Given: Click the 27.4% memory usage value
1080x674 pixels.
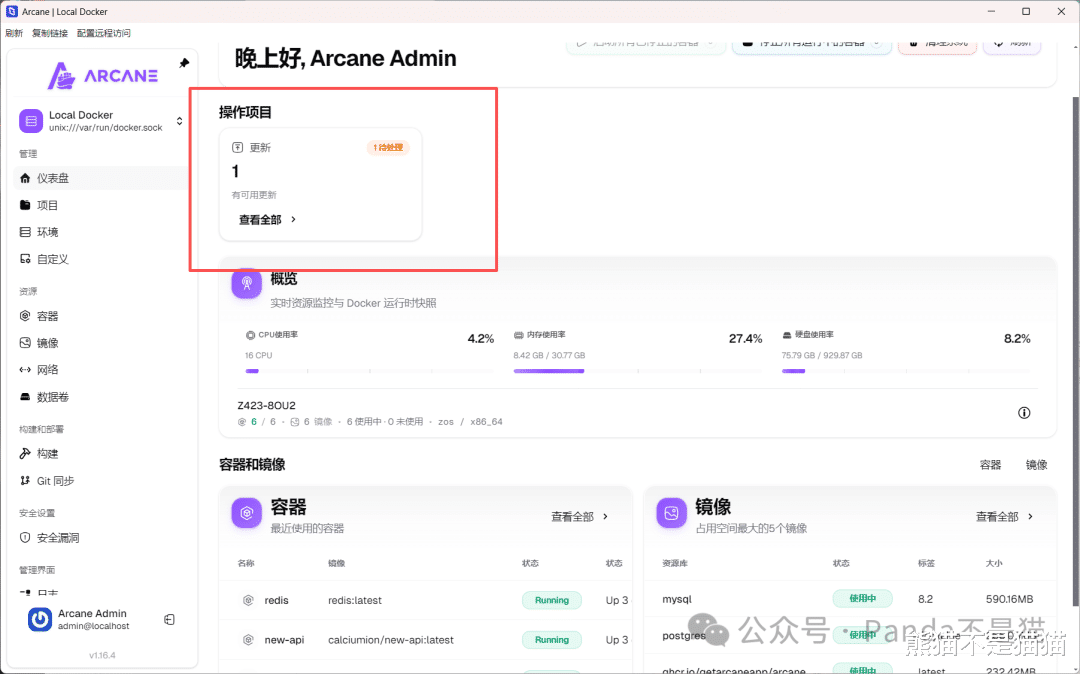Looking at the screenshot, I should click(x=746, y=339).
